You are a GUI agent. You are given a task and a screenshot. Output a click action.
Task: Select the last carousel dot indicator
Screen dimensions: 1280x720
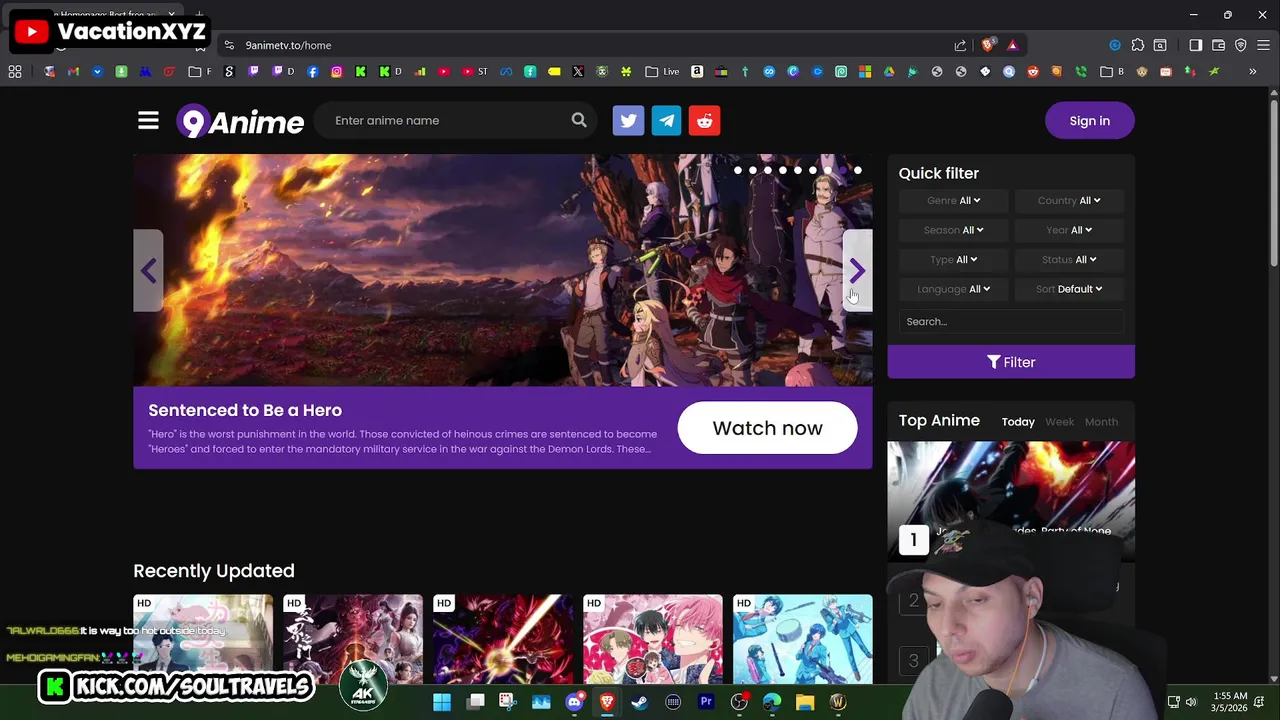coord(857,170)
